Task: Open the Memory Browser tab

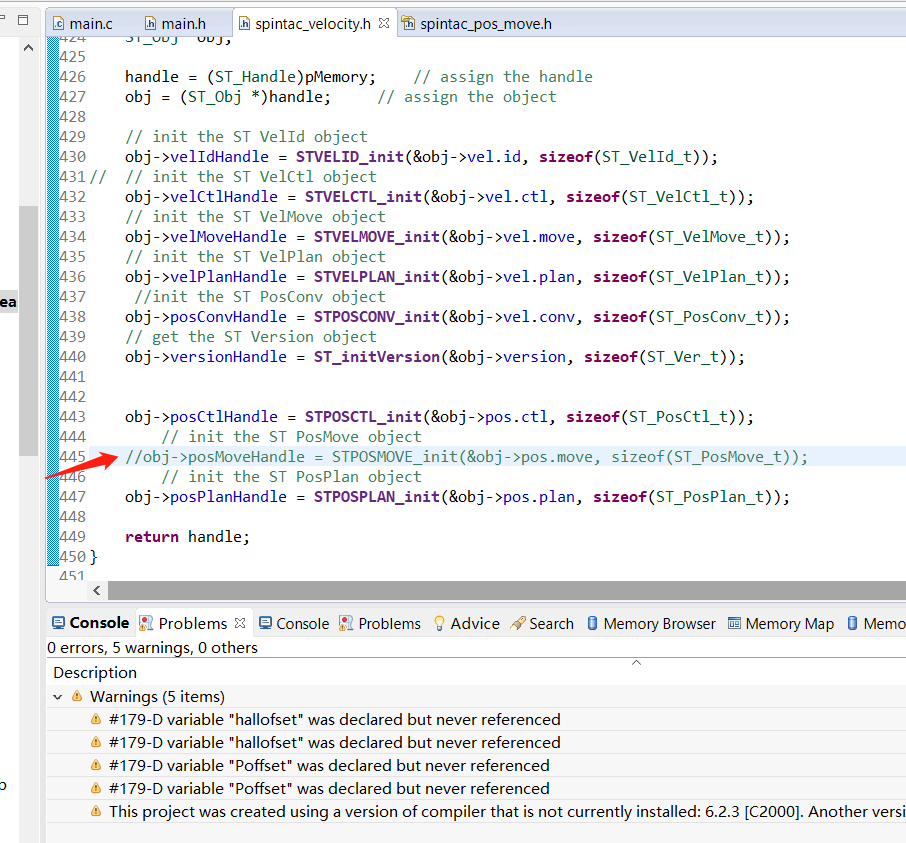Action: (651, 623)
